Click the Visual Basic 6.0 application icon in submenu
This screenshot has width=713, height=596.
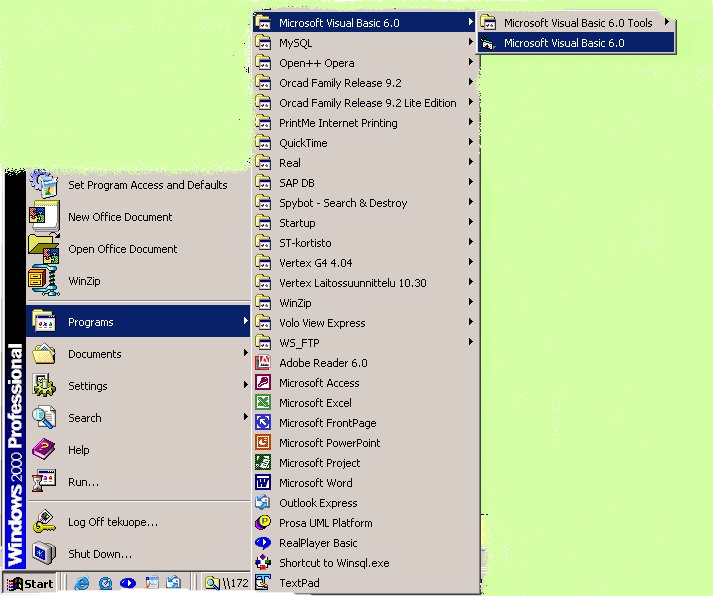pyautogui.click(x=488, y=43)
